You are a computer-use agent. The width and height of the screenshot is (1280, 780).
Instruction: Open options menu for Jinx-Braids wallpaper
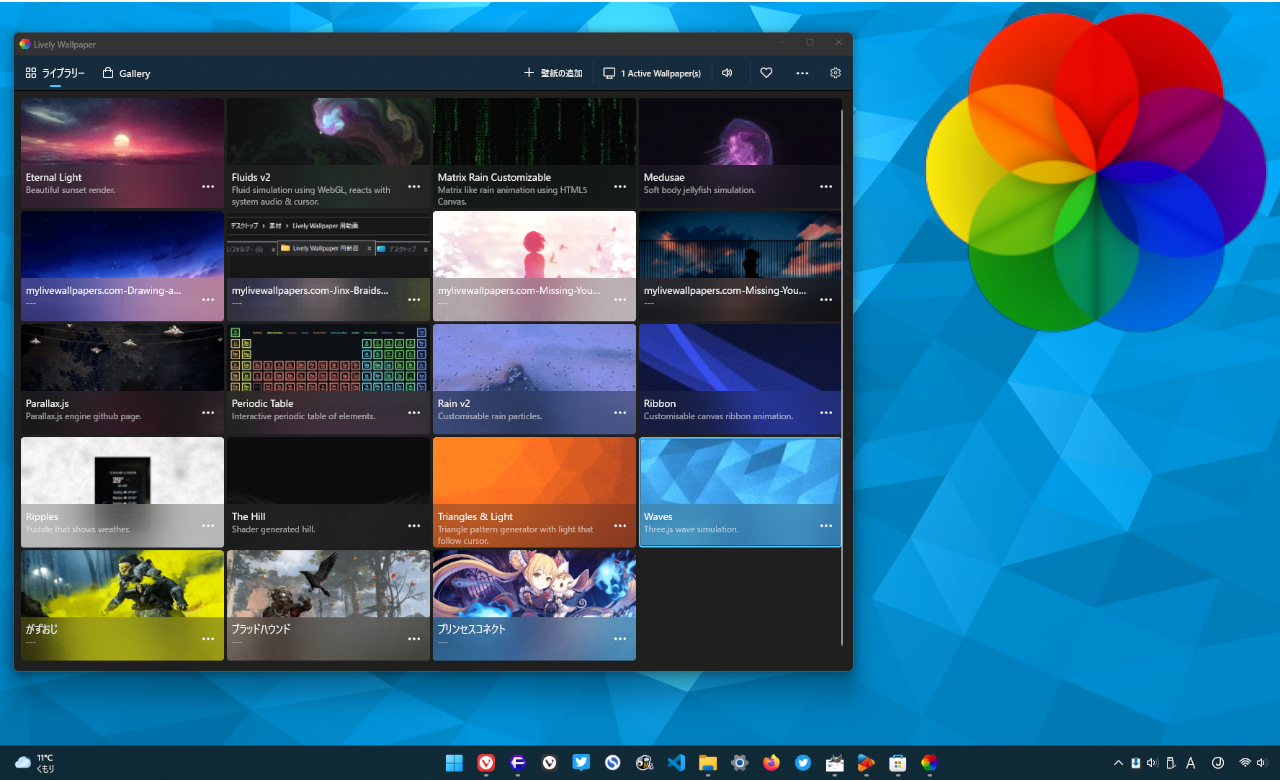pos(414,299)
